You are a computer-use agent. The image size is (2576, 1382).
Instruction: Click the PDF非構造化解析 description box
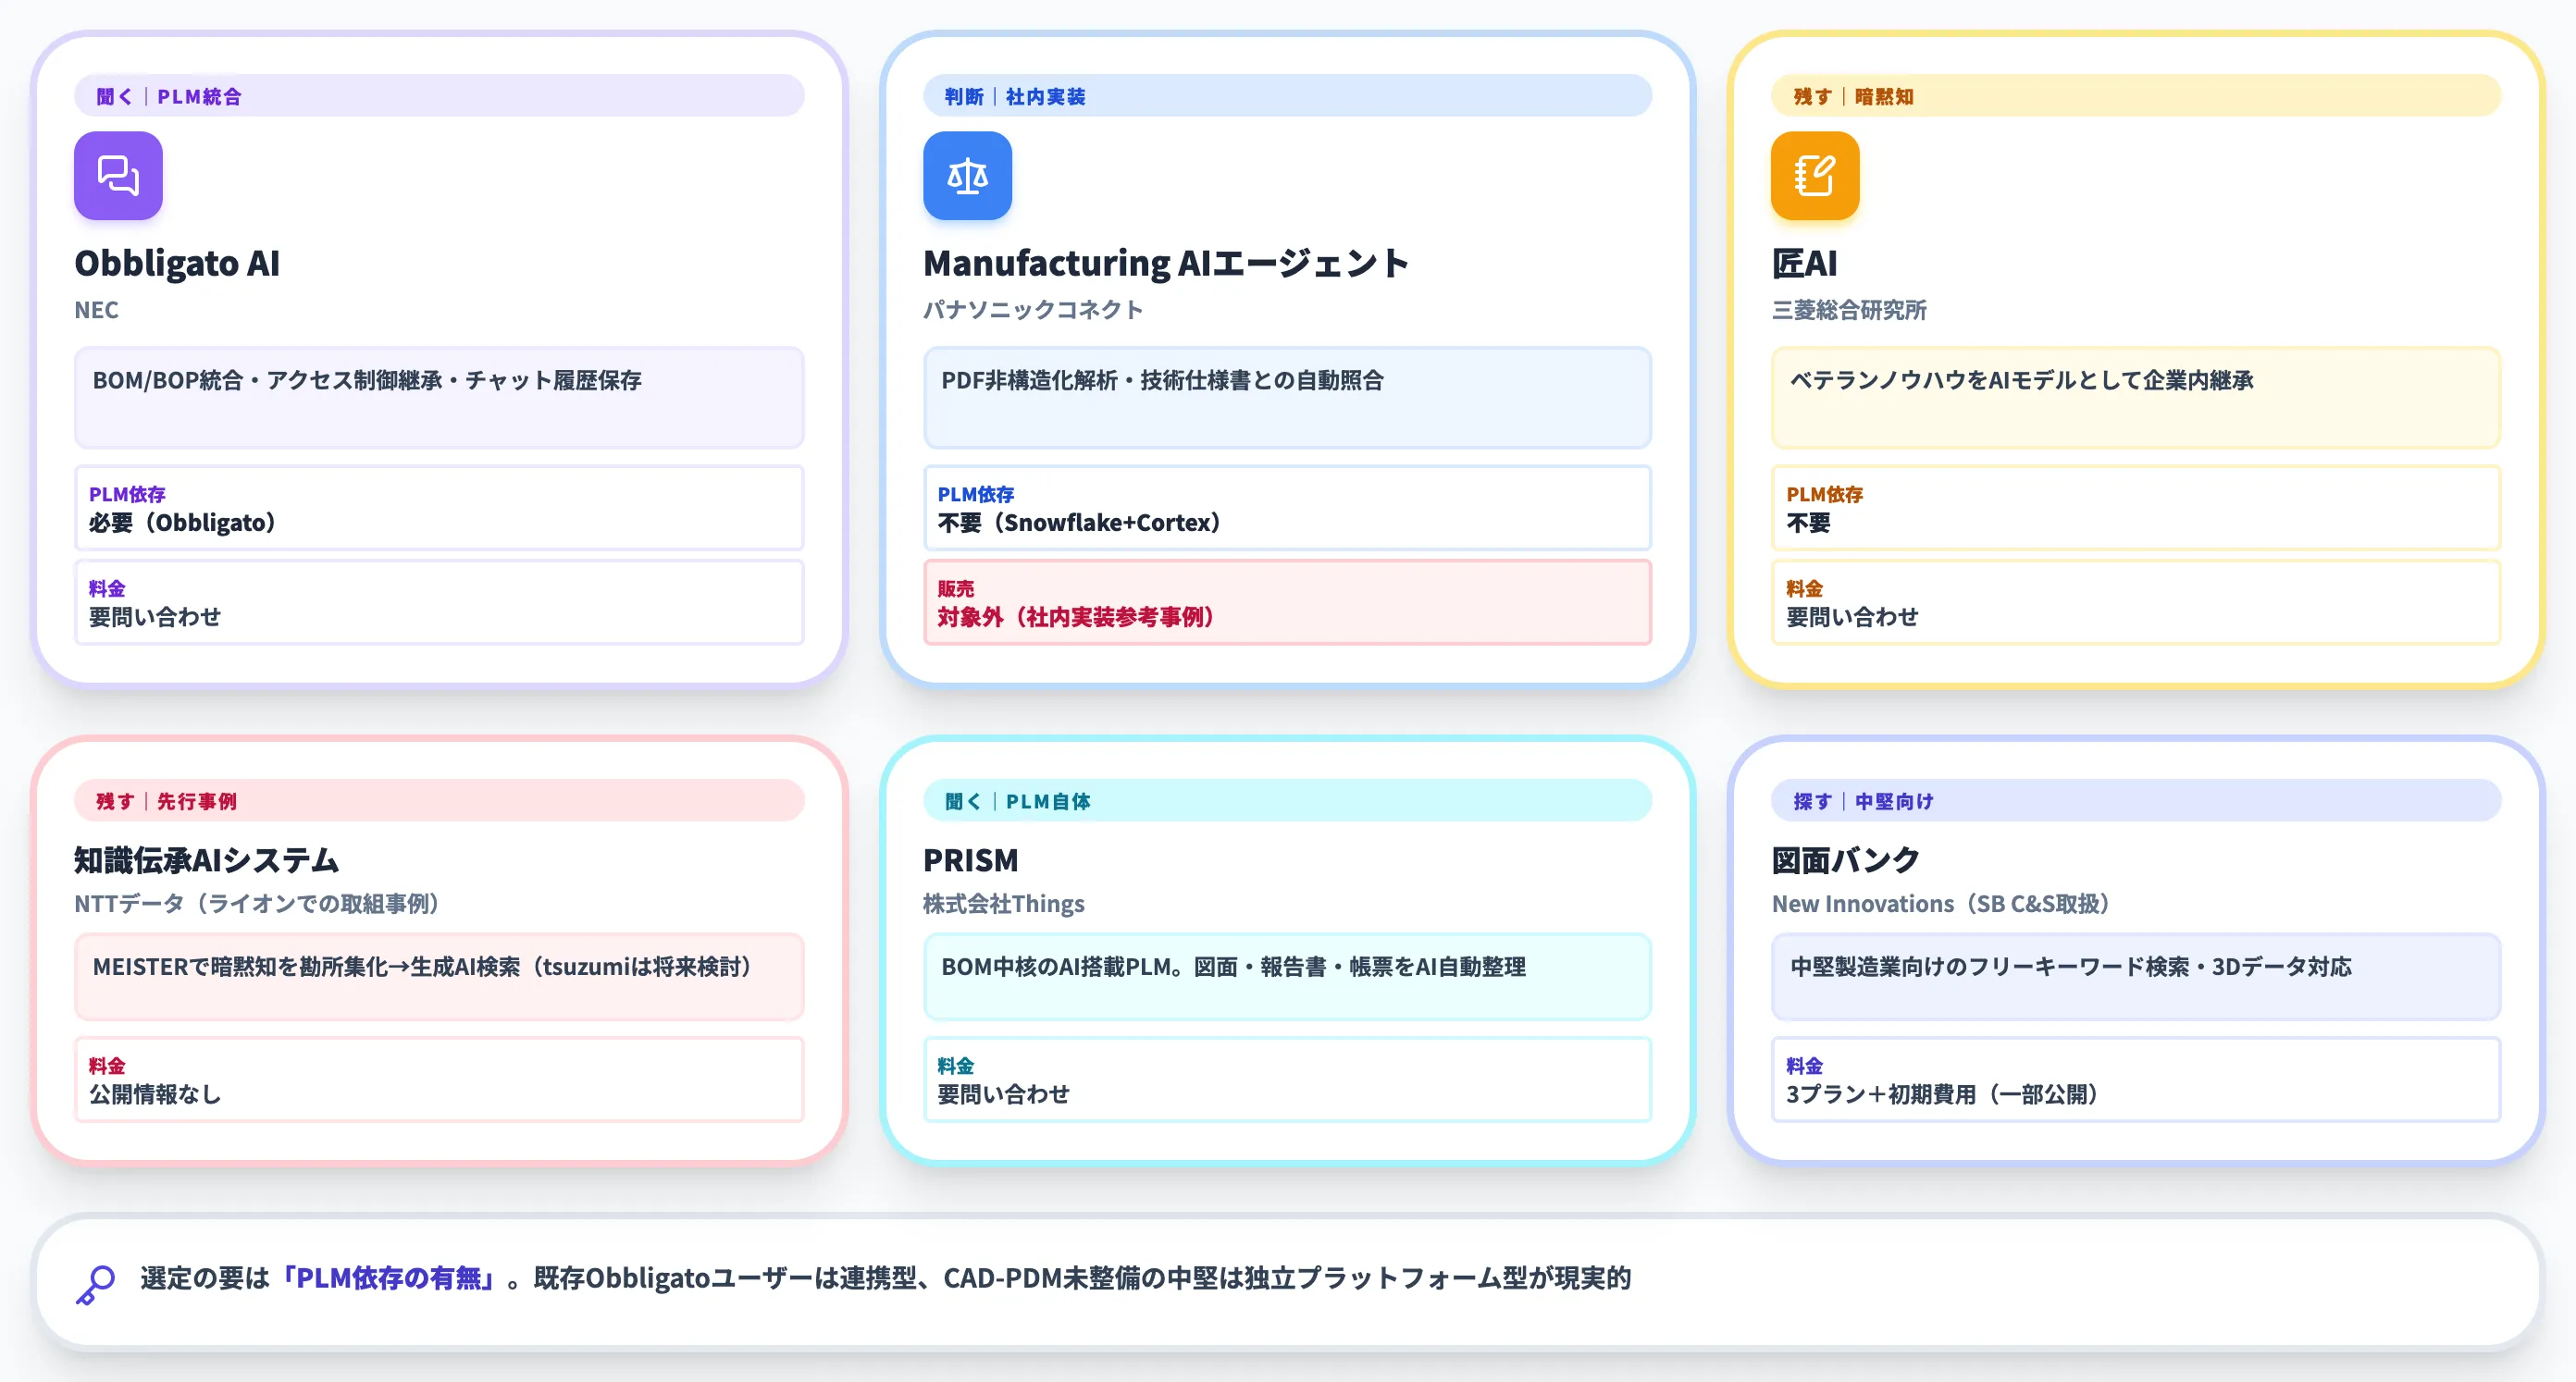point(1287,398)
